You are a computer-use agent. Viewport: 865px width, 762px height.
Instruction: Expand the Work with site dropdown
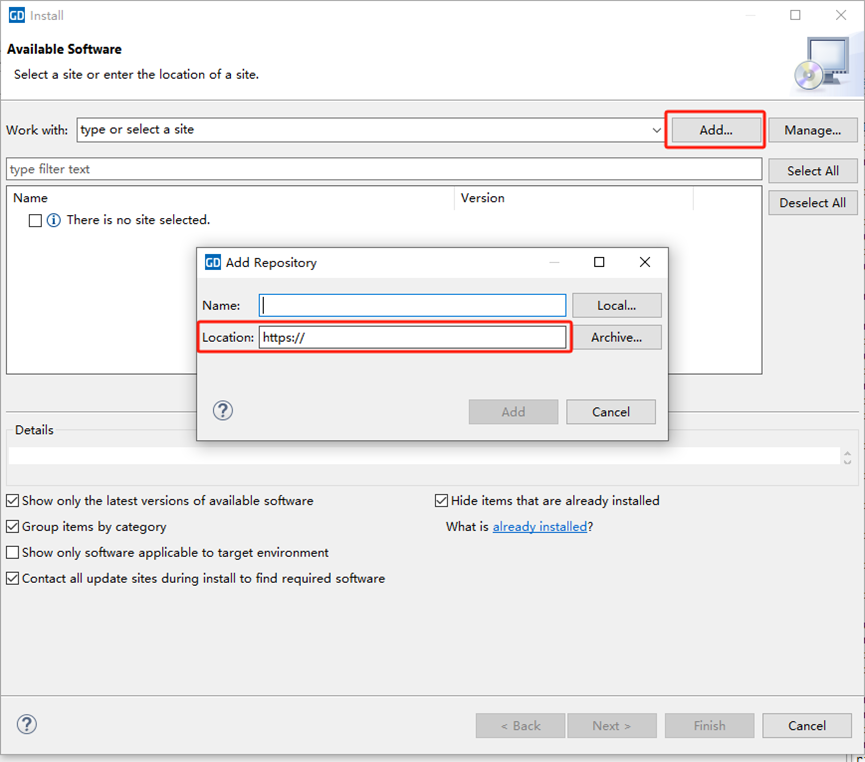click(656, 130)
